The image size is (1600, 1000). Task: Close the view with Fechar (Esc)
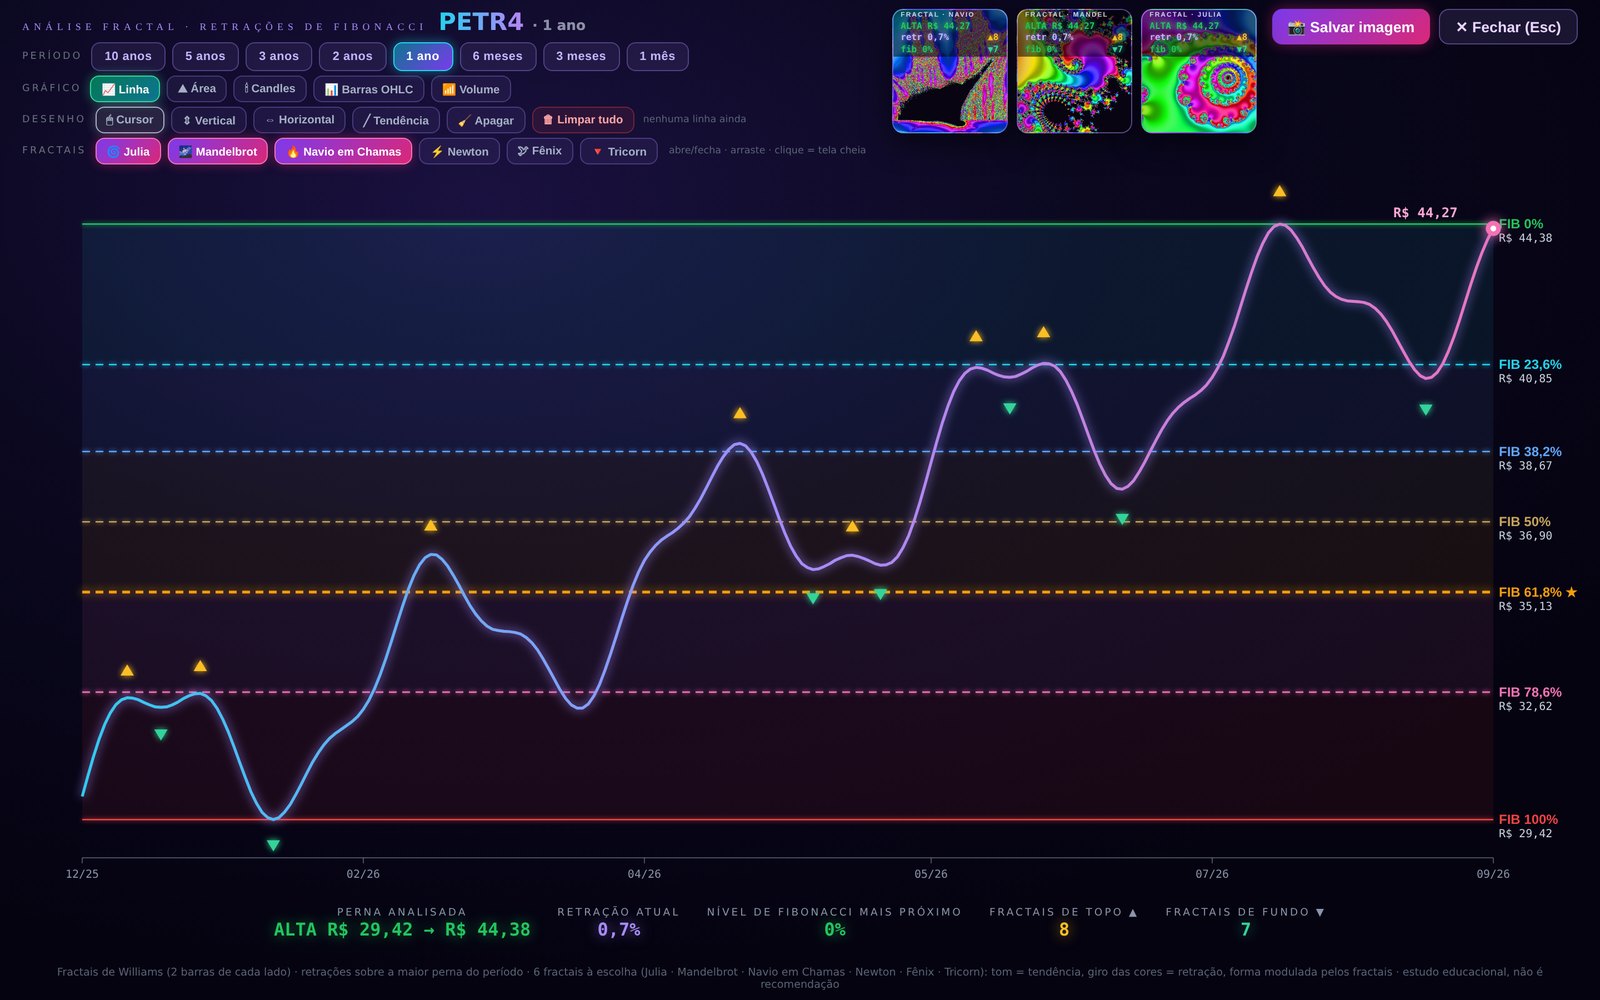(1508, 27)
